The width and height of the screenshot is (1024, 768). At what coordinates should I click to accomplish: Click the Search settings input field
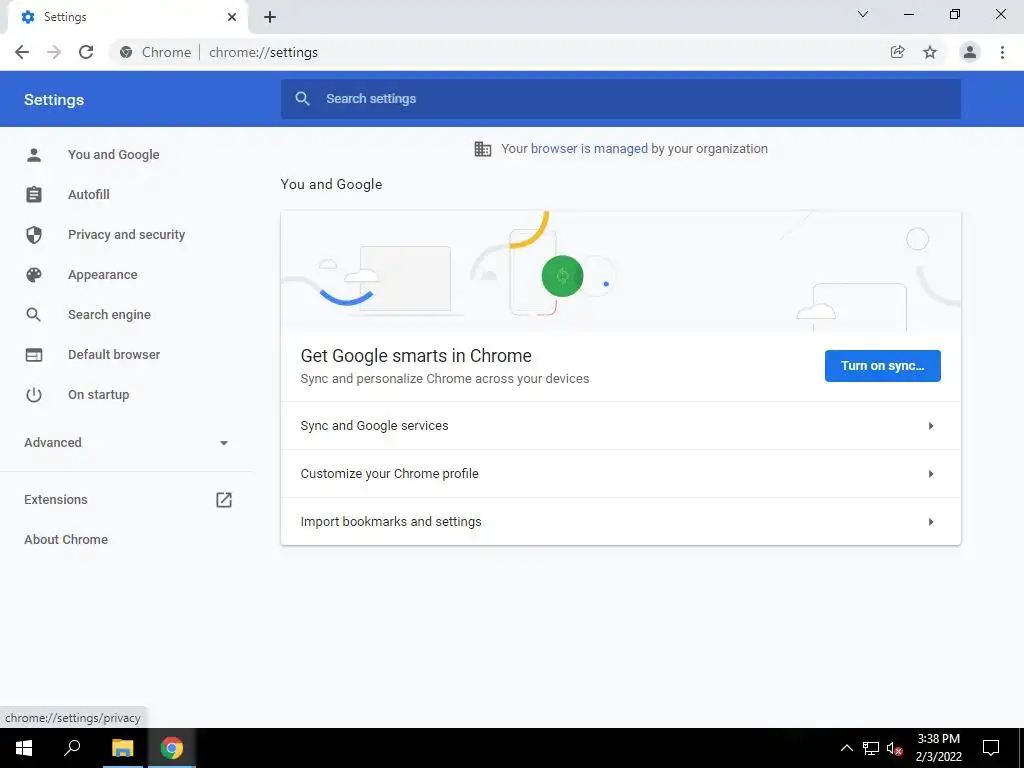[x=620, y=99]
